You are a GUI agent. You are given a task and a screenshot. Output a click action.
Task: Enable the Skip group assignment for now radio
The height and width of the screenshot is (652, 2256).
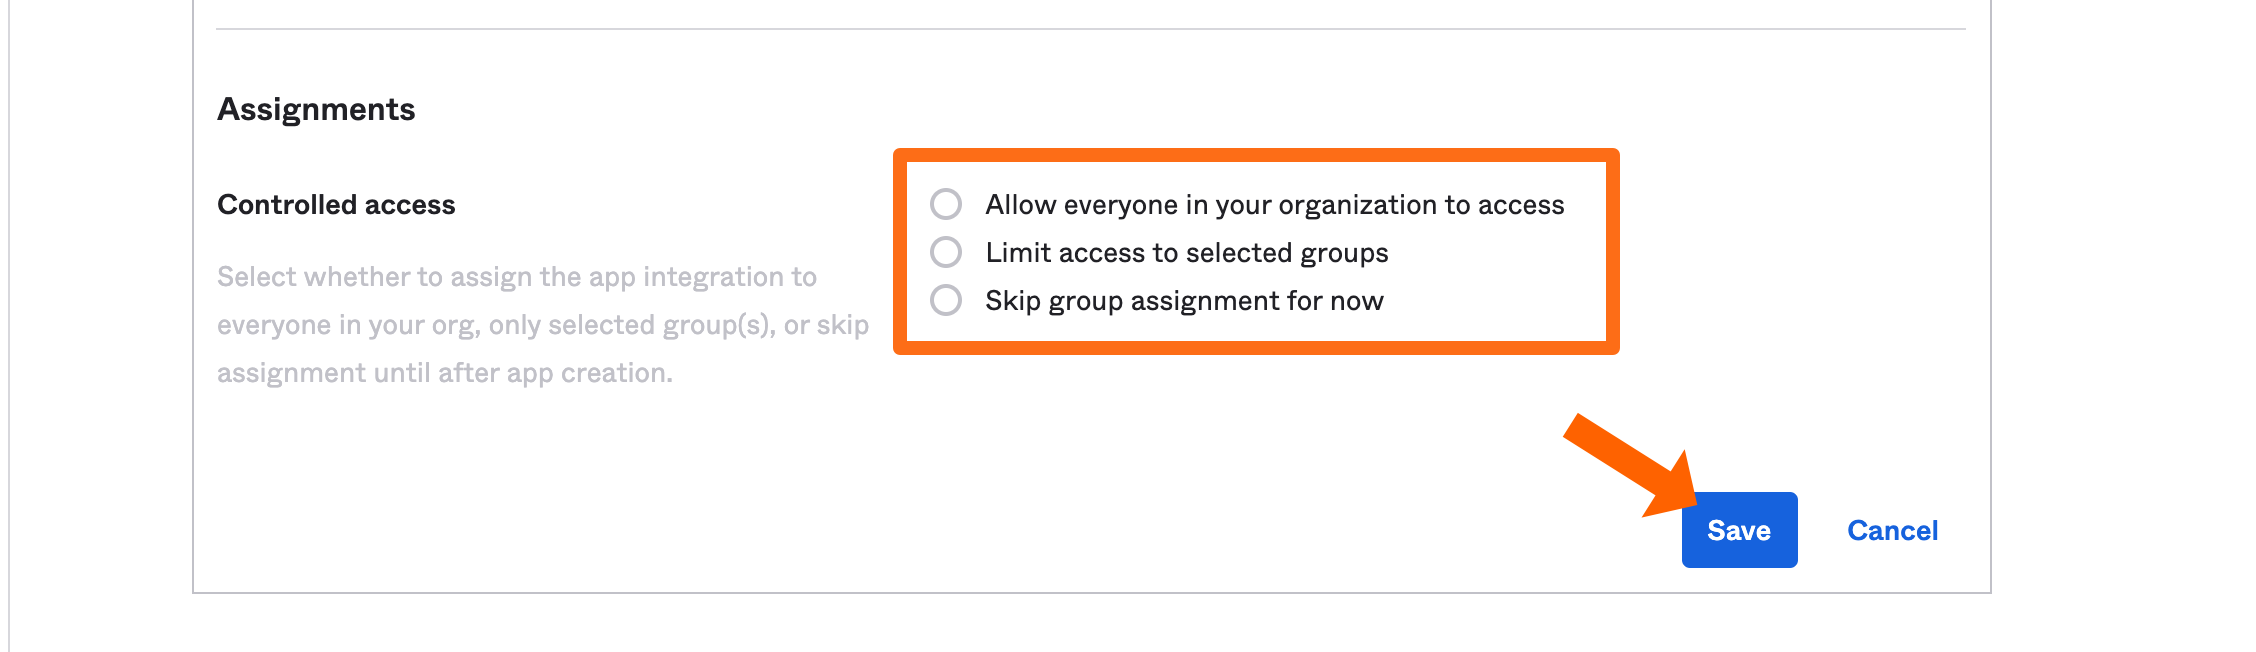(x=946, y=300)
